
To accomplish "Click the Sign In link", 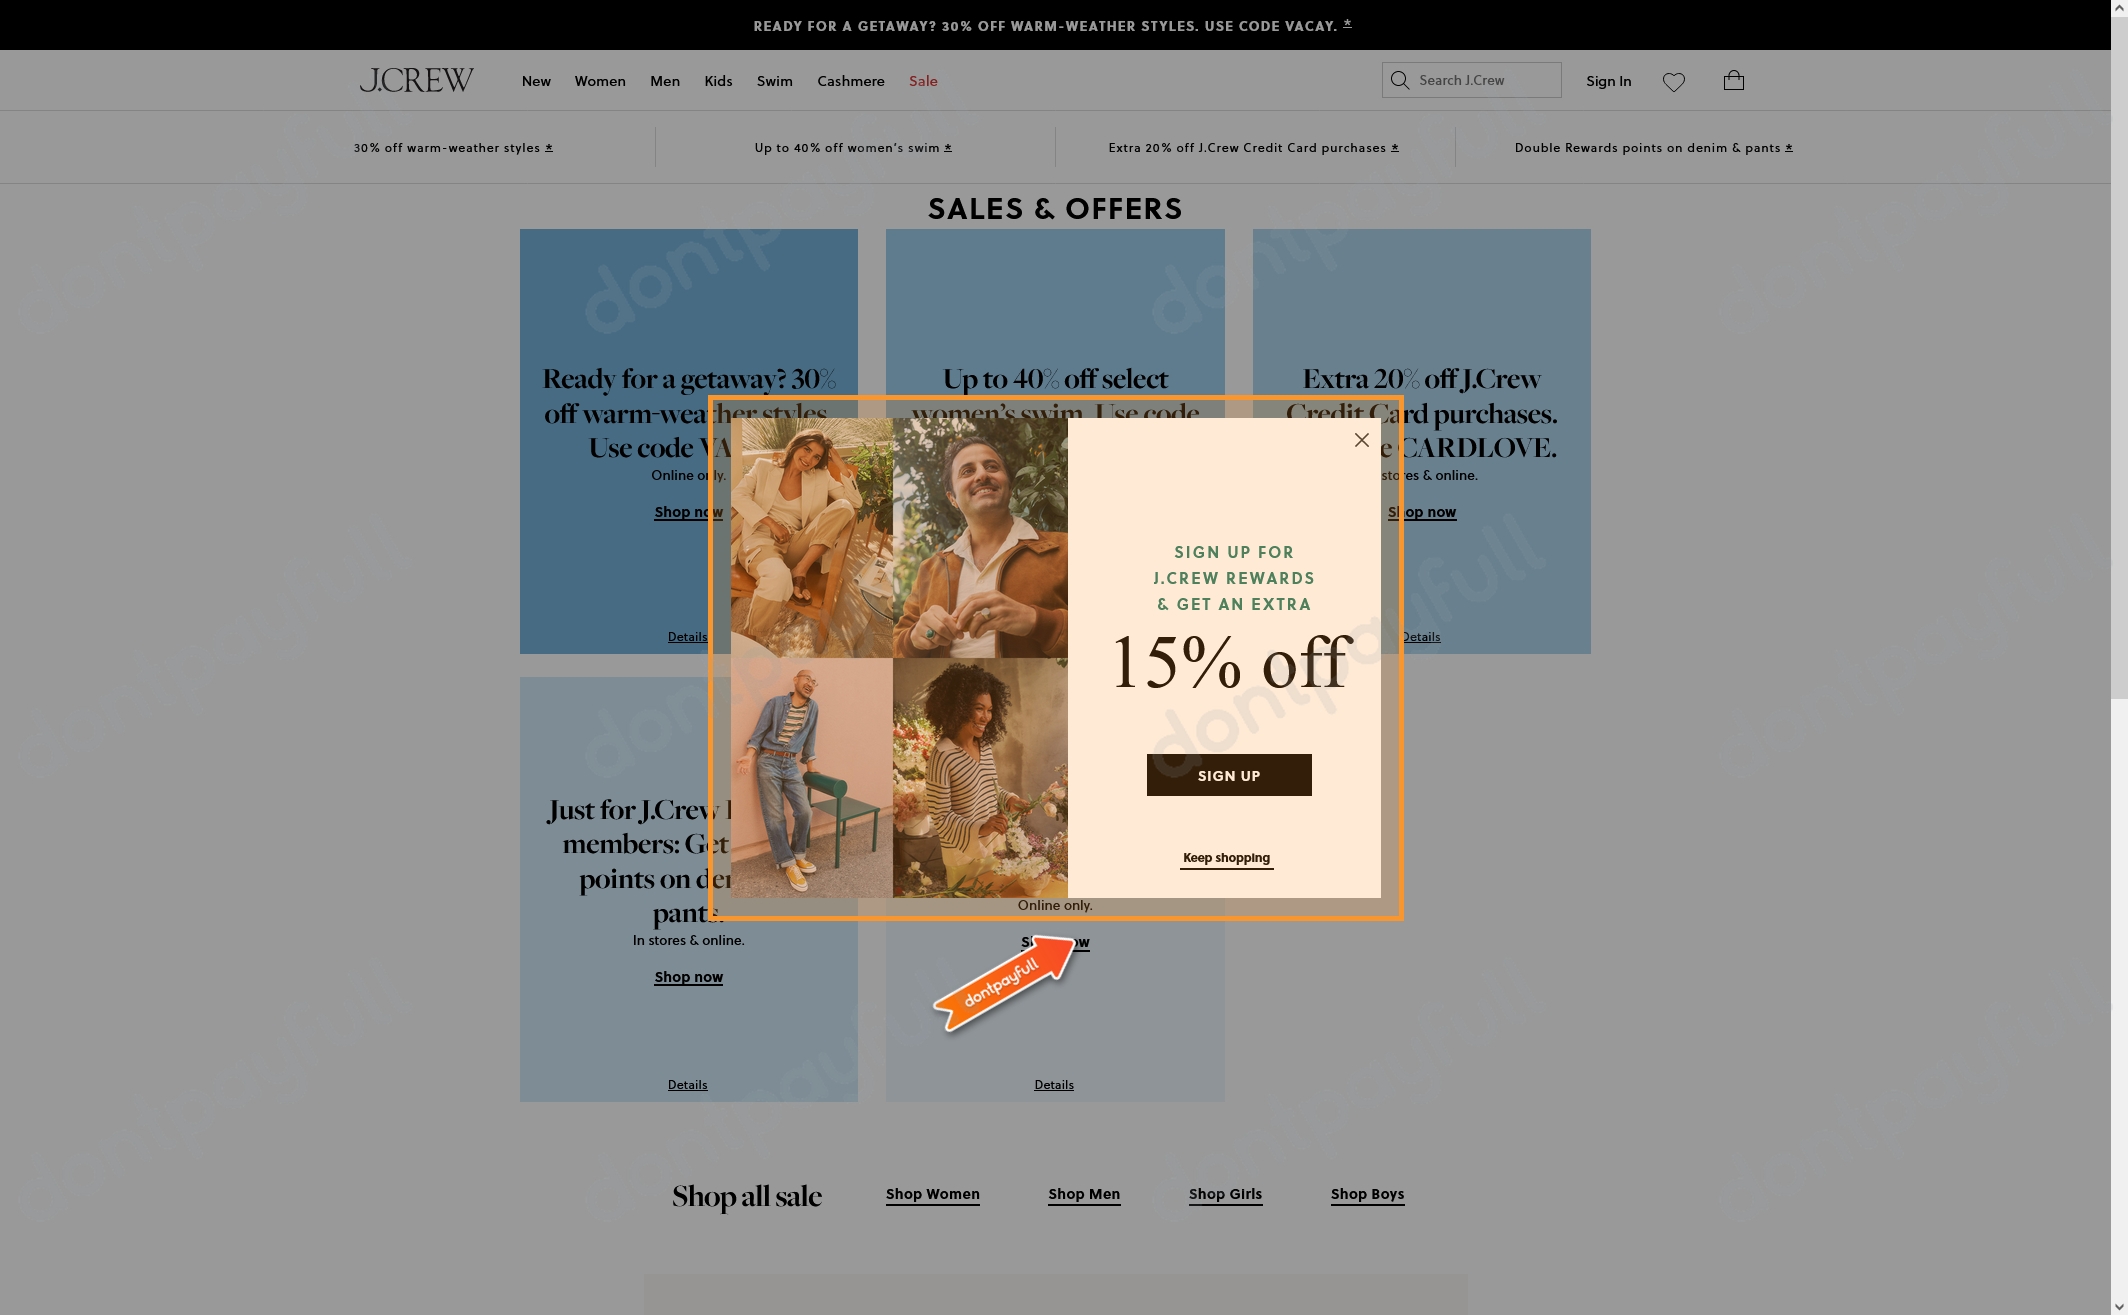I will click(x=1608, y=81).
